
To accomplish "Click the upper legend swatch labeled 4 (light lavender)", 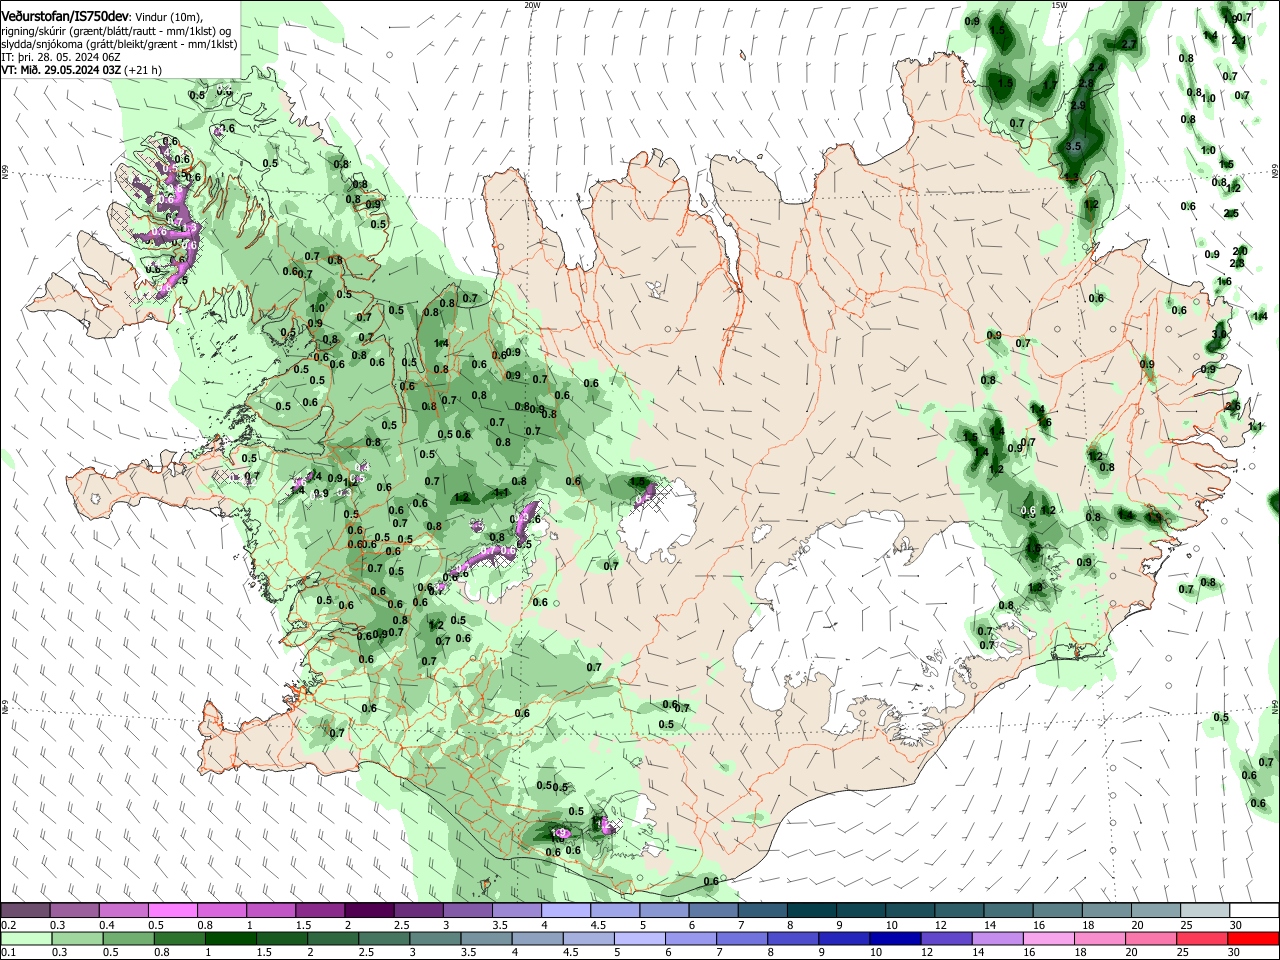I will click(x=566, y=910).
